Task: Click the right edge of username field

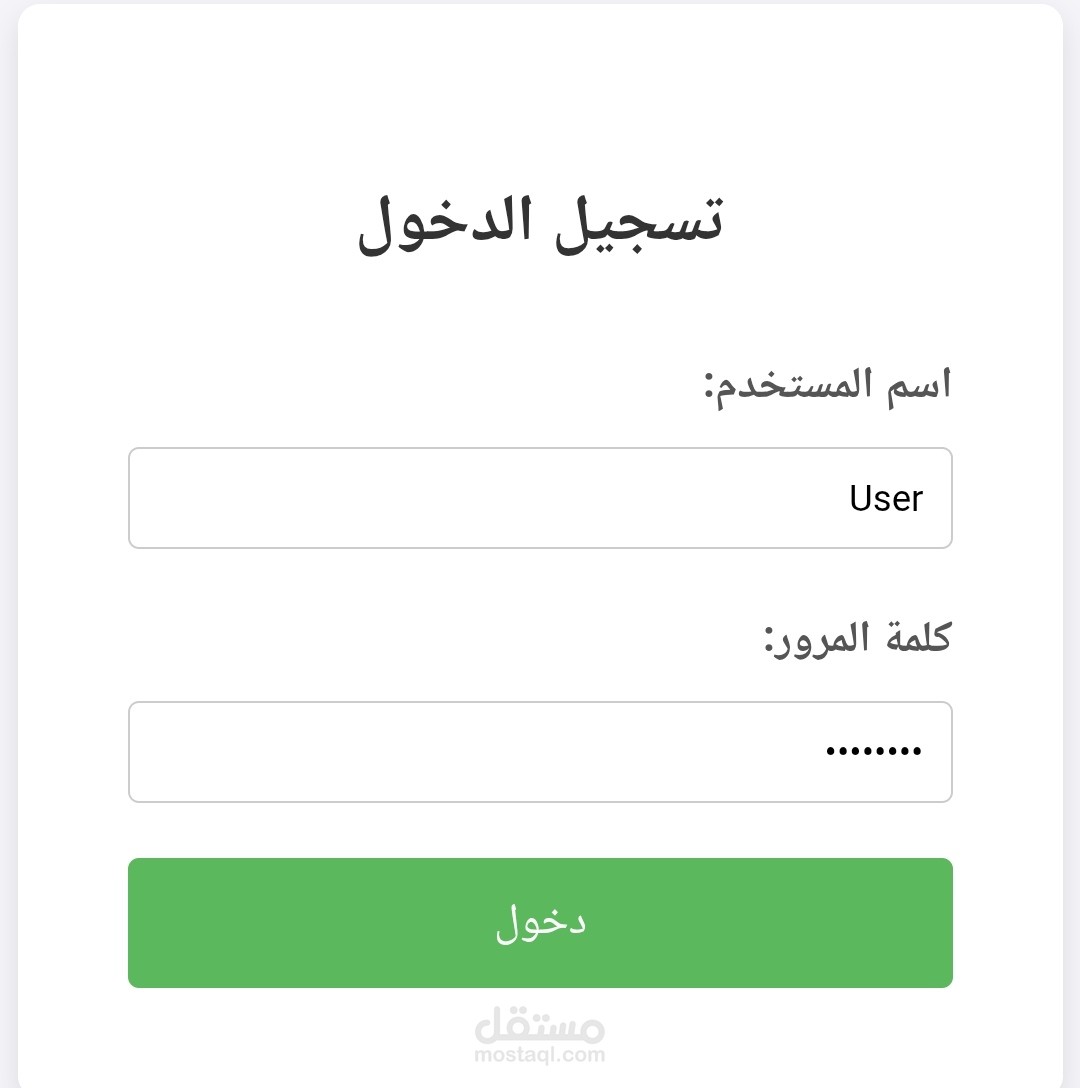Action: click(x=940, y=498)
